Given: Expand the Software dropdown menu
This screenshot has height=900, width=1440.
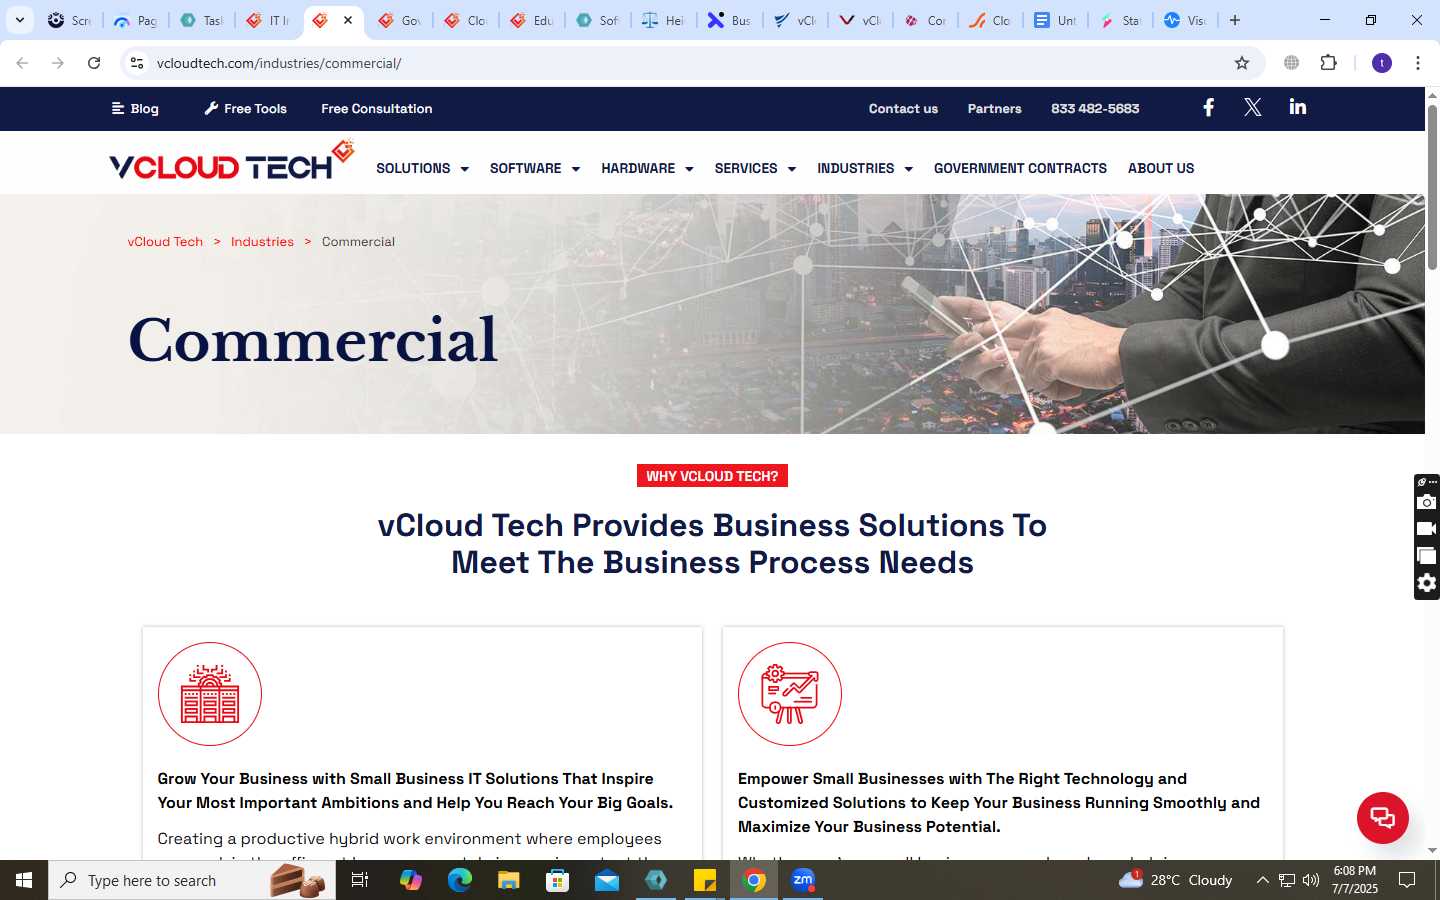Looking at the screenshot, I should [534, 168].
